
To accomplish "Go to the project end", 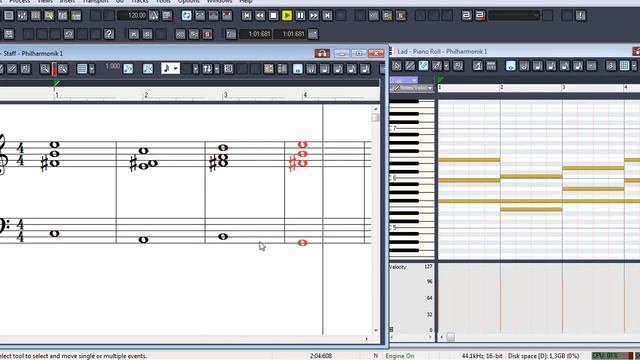I will 327,16.
